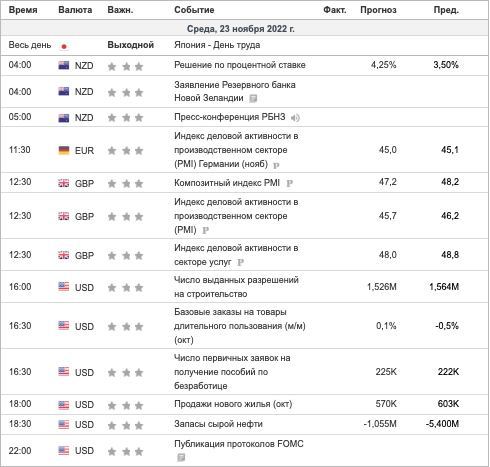This screenshot has width=490, height=467.
Task: Click the German flag in the 11:30 EUR row
Action: tap(64, 150)
